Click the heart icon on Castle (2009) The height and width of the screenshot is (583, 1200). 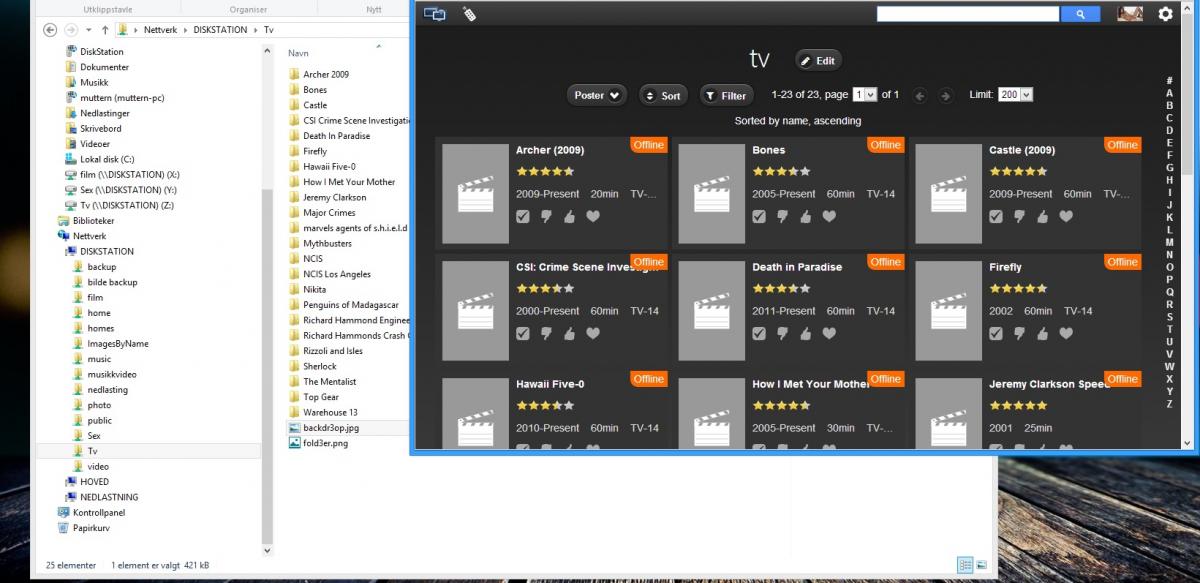point(1066,217)
